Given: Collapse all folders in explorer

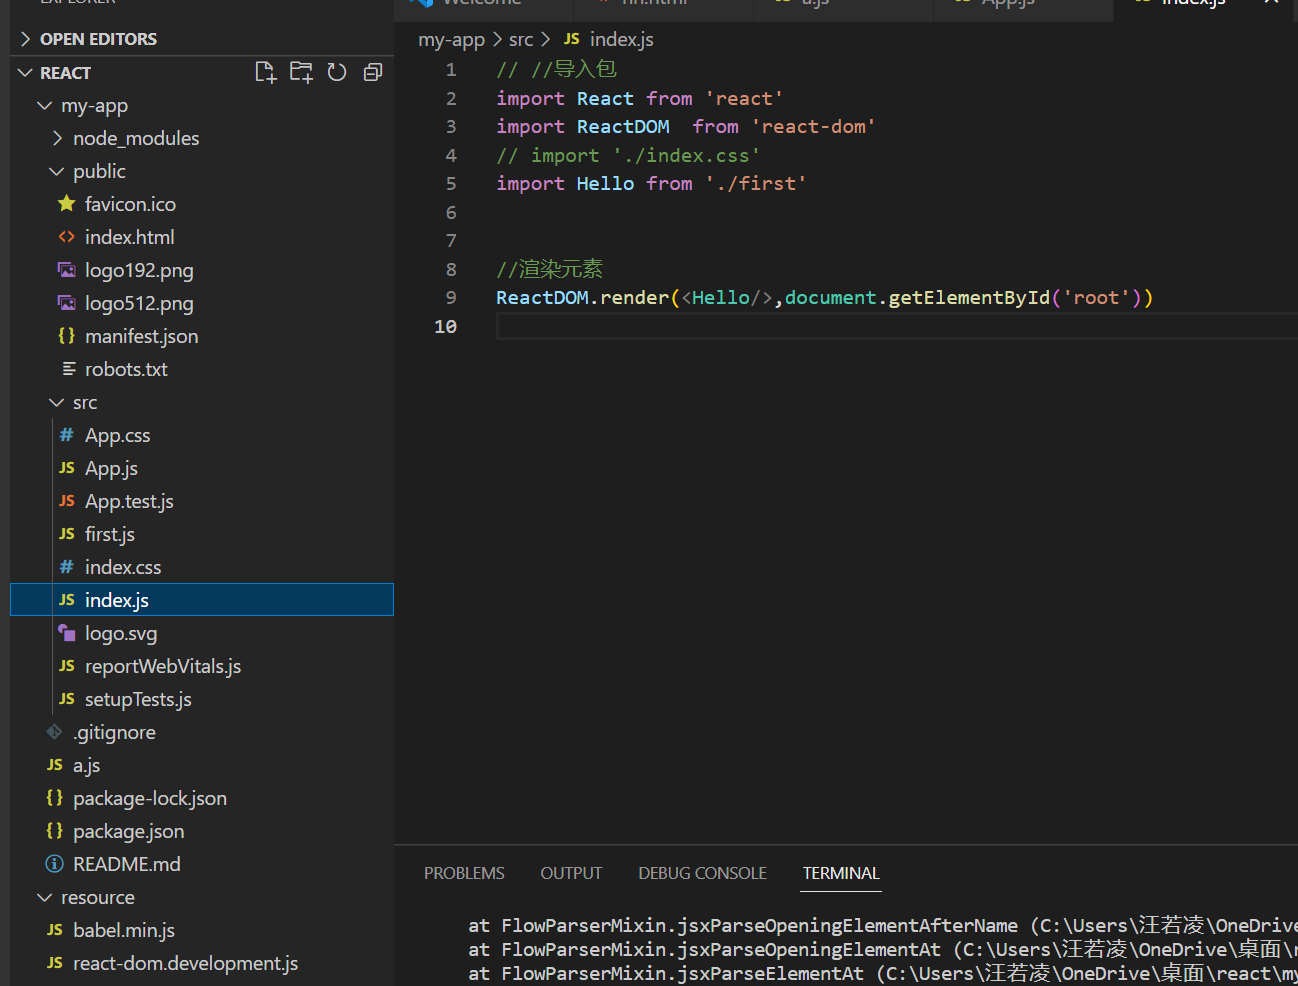Looking at the screenshot, I should (373, 72).
